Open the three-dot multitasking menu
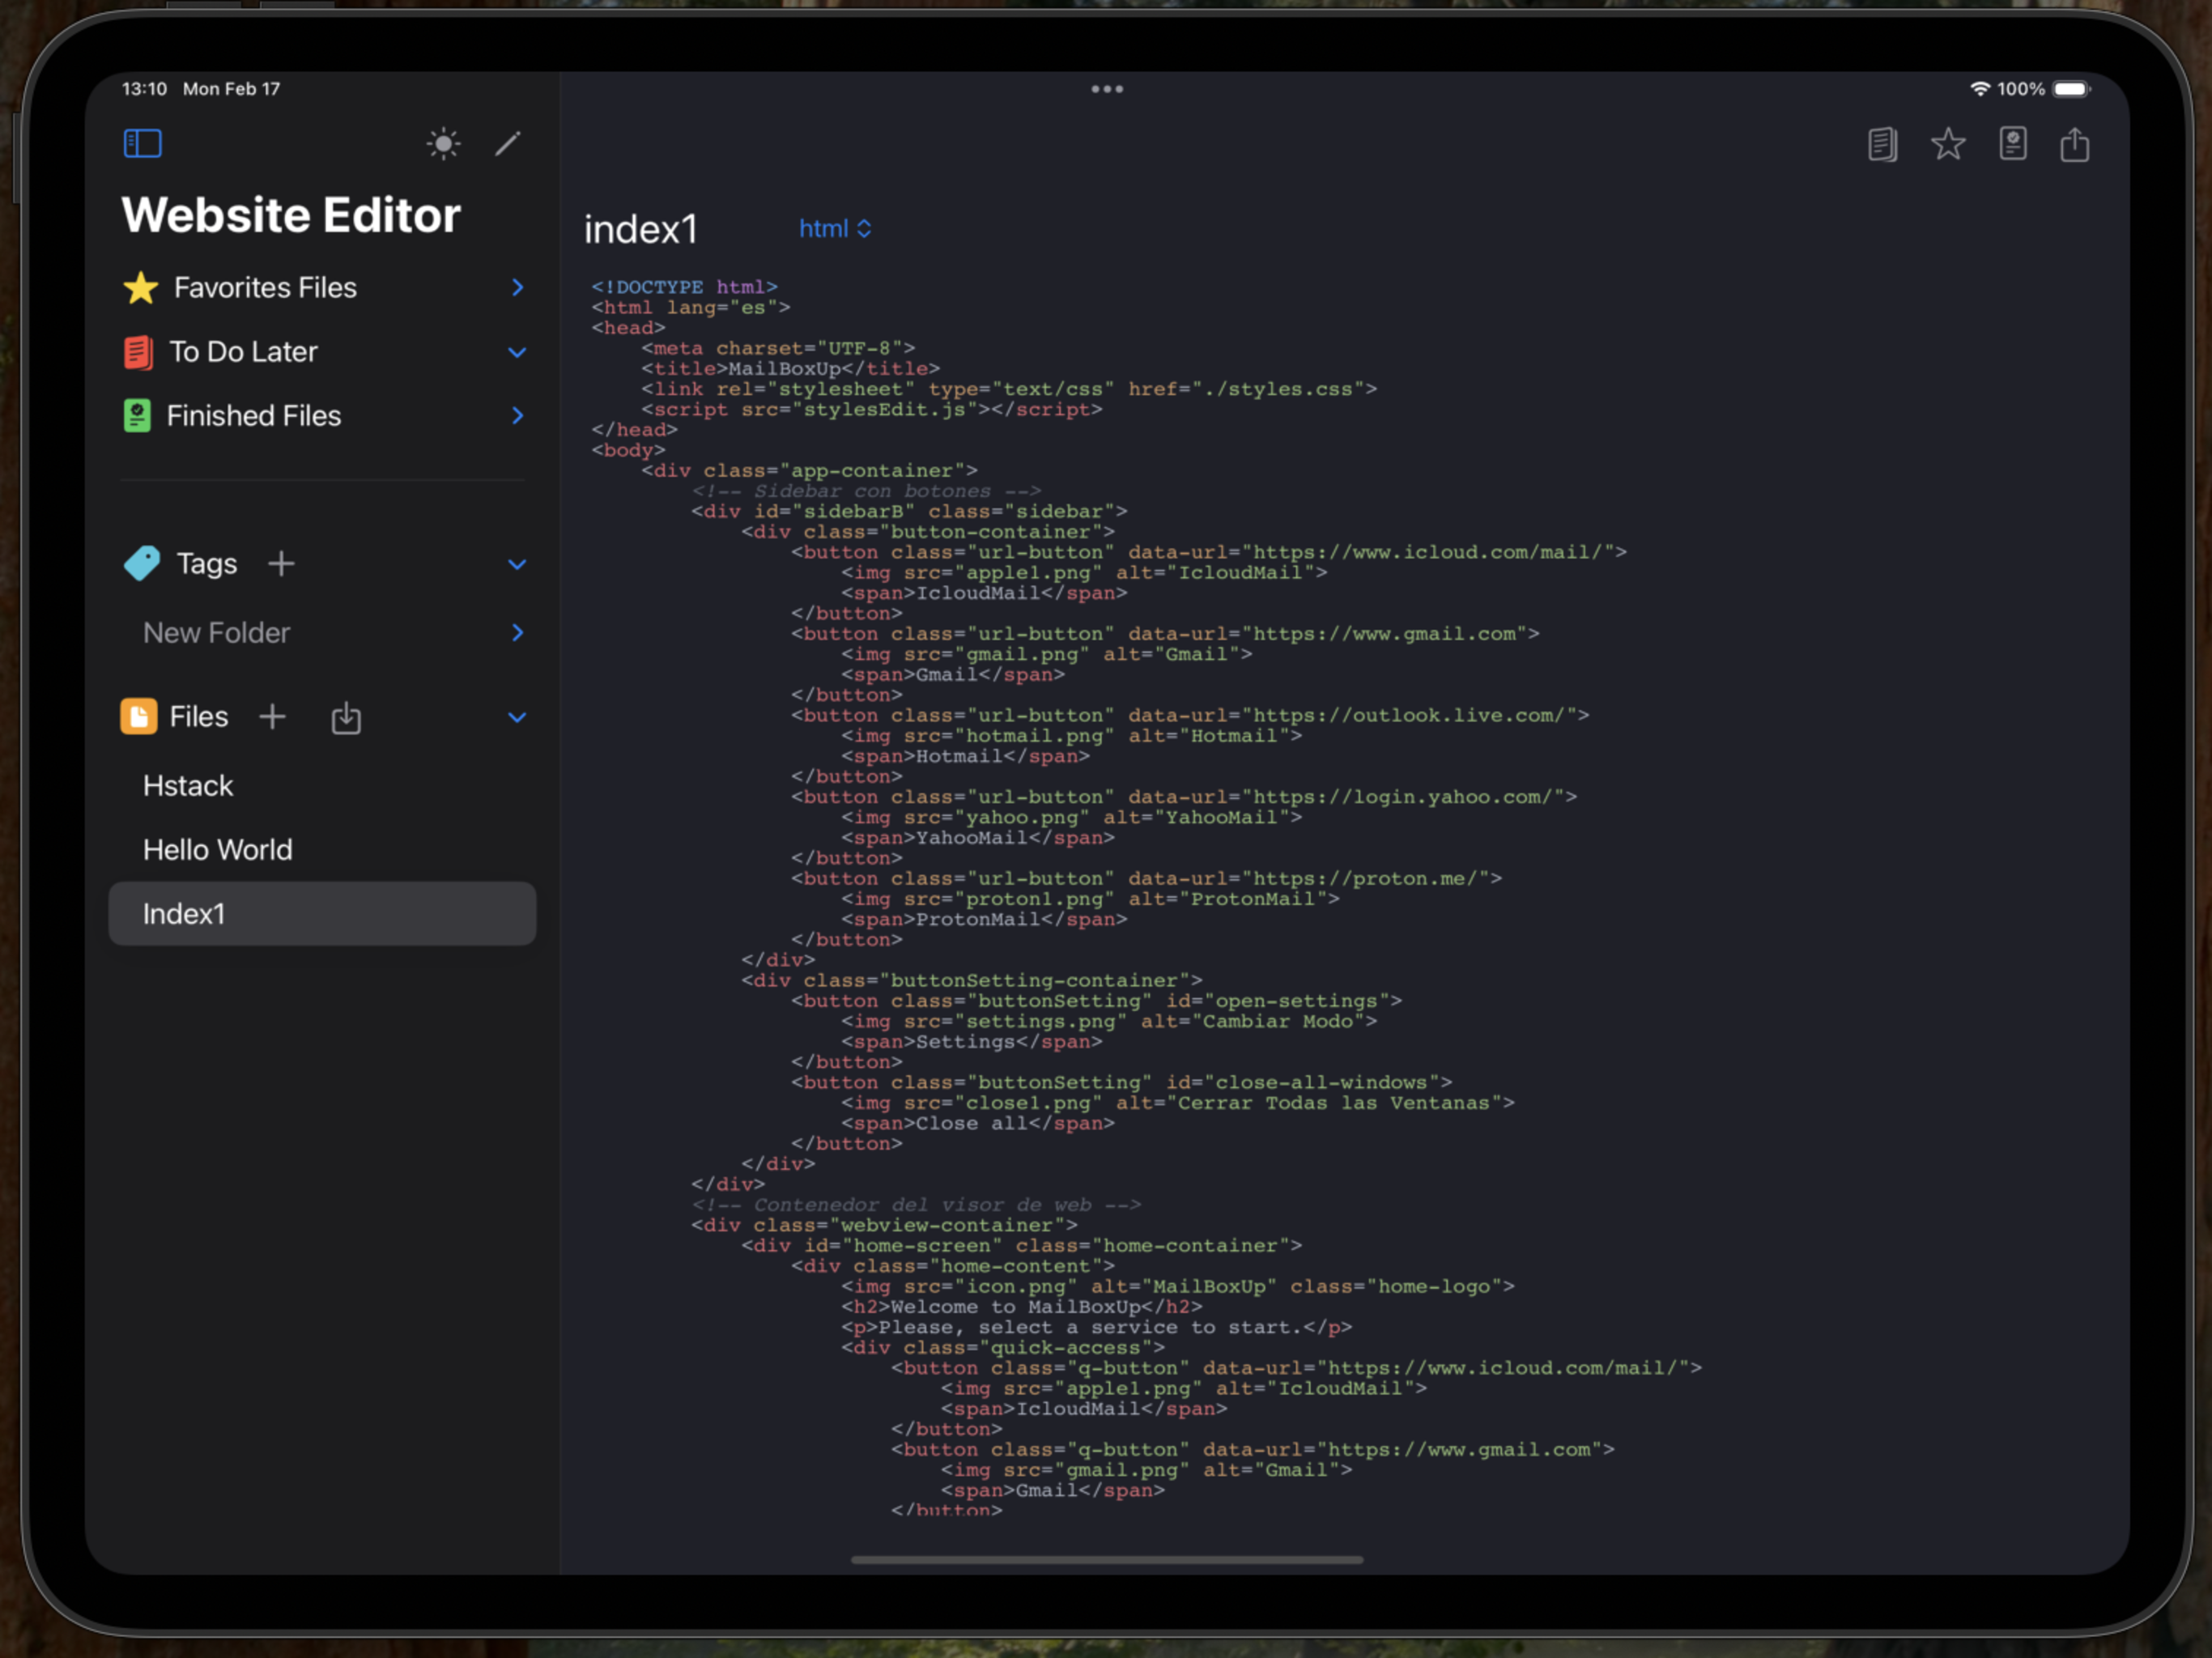 (x=1106, y=89)
